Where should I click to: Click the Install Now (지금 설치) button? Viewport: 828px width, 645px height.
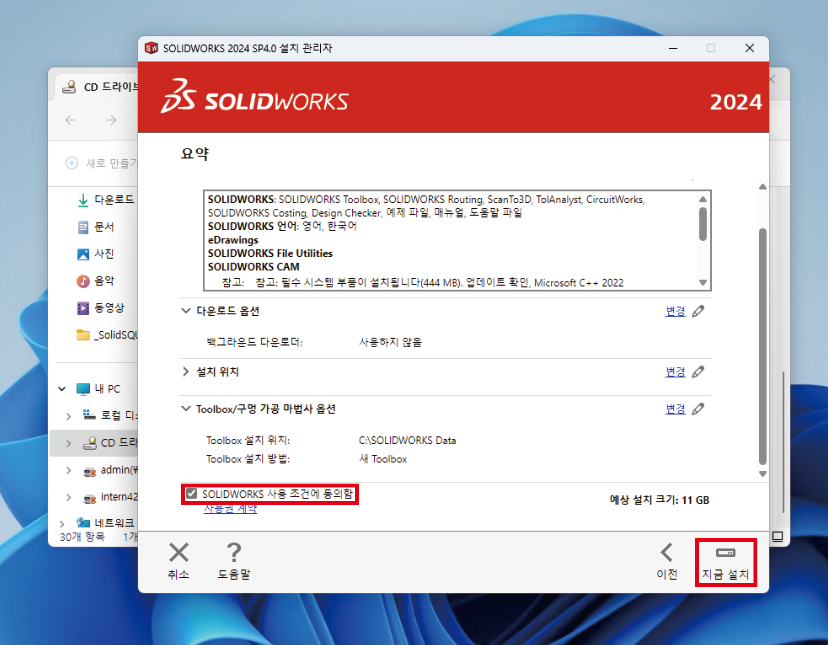point(726,563)
